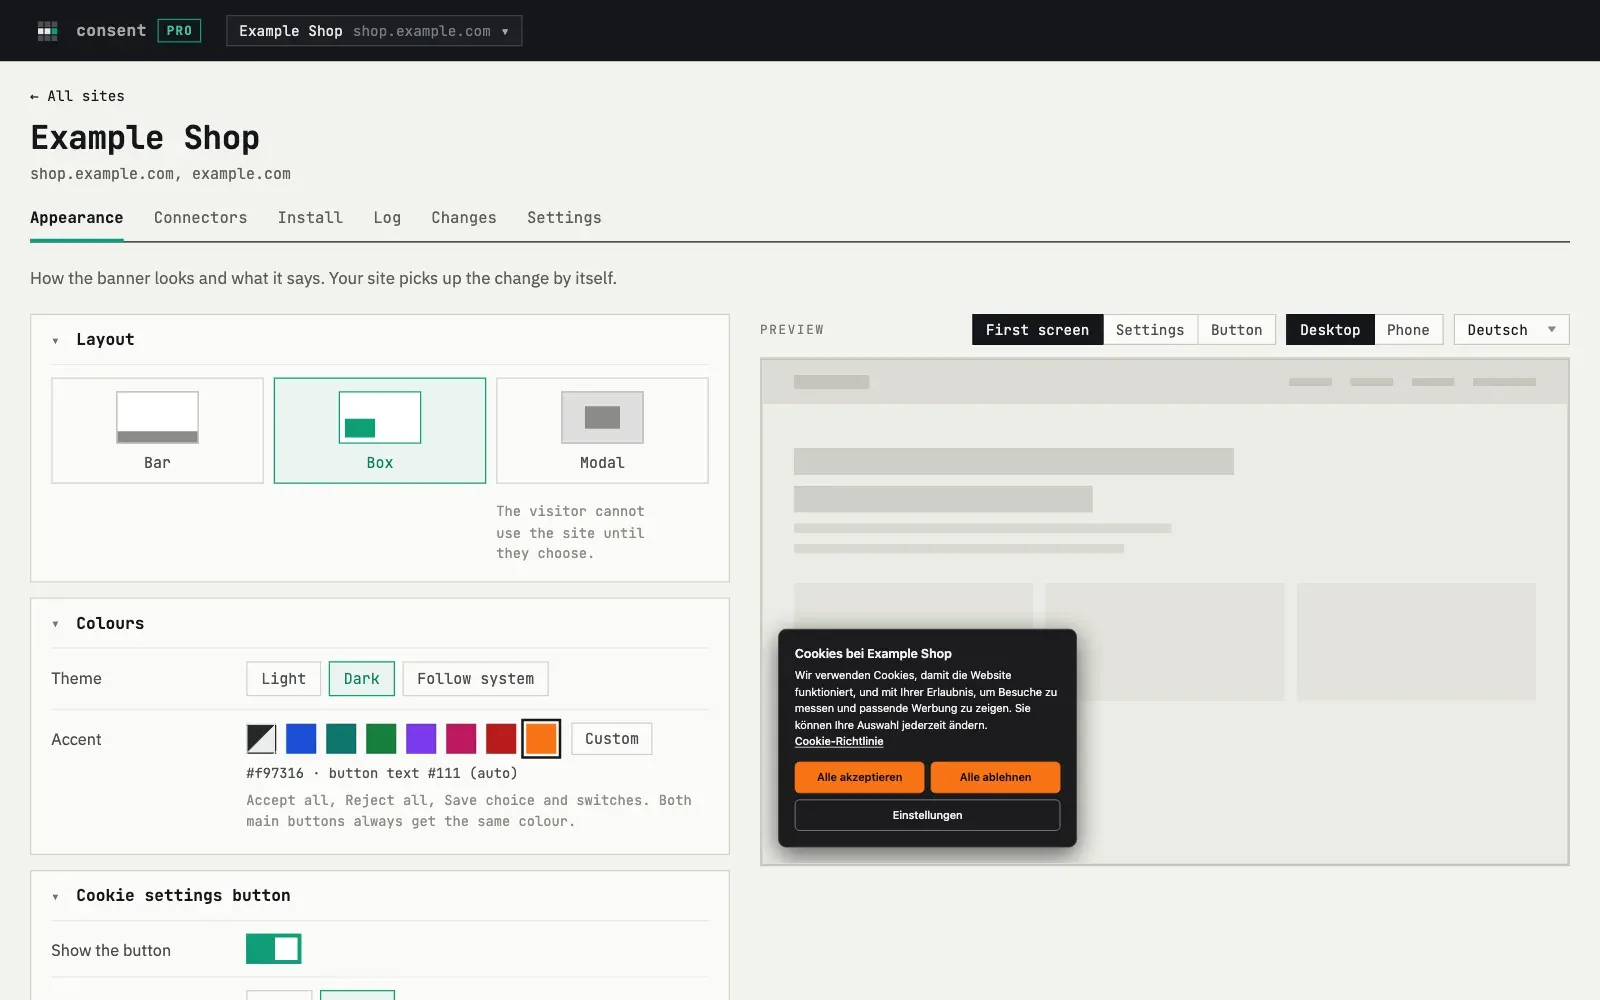Open the Example Shop site selector dropdown

pos(374,31)
